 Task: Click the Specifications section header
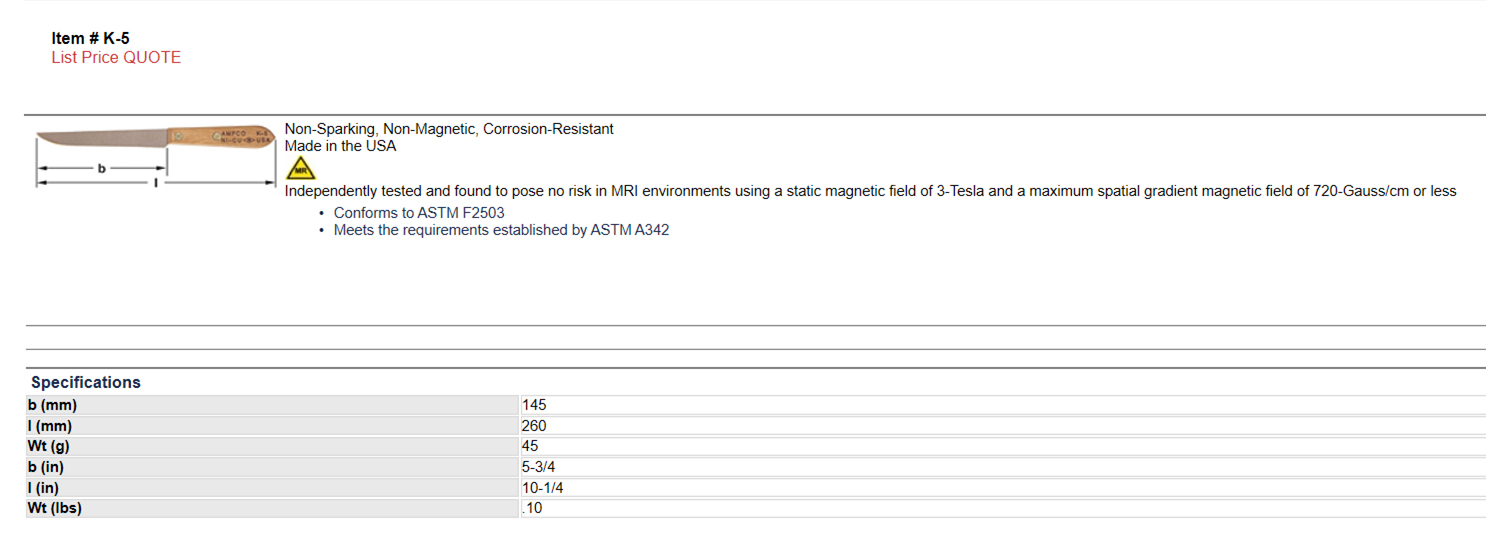(86, 382)
